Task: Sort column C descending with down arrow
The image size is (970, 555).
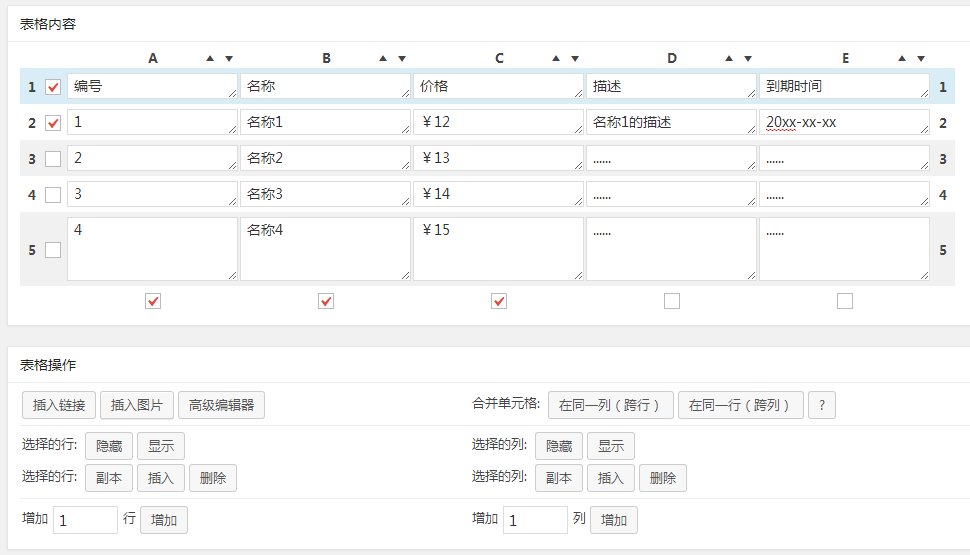Action: click(575, 59)
